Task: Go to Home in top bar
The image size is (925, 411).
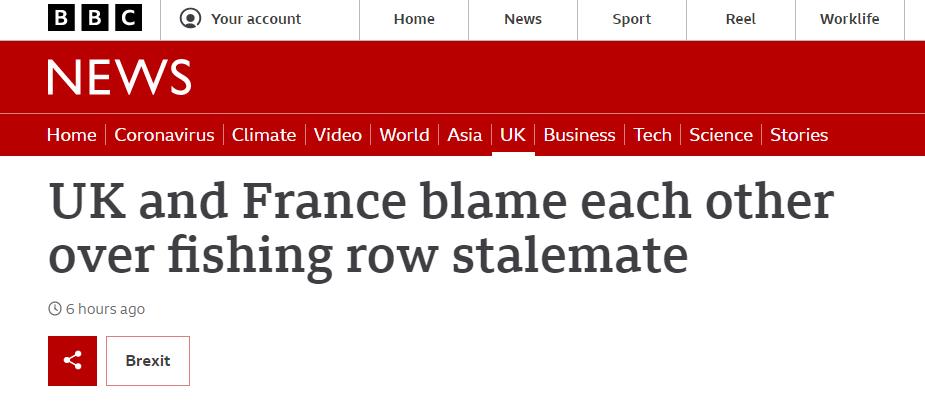Action: [414, 19]
